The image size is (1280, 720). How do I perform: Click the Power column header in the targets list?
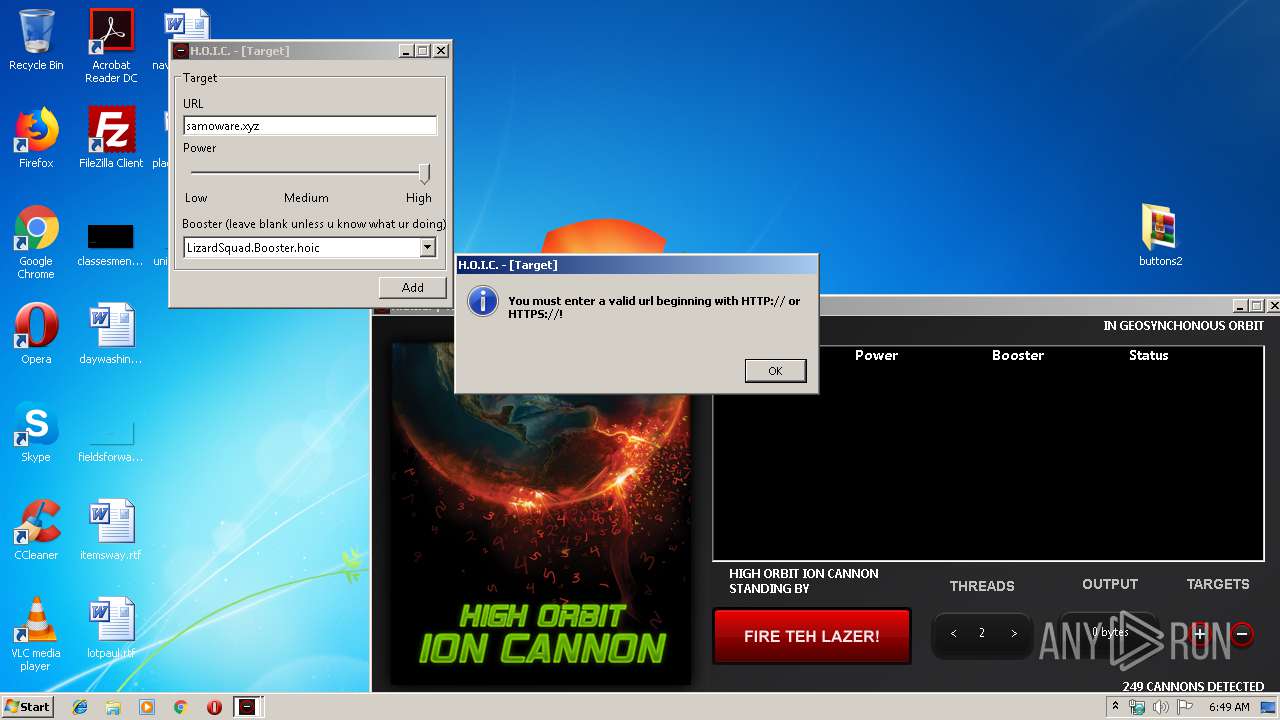876,355
